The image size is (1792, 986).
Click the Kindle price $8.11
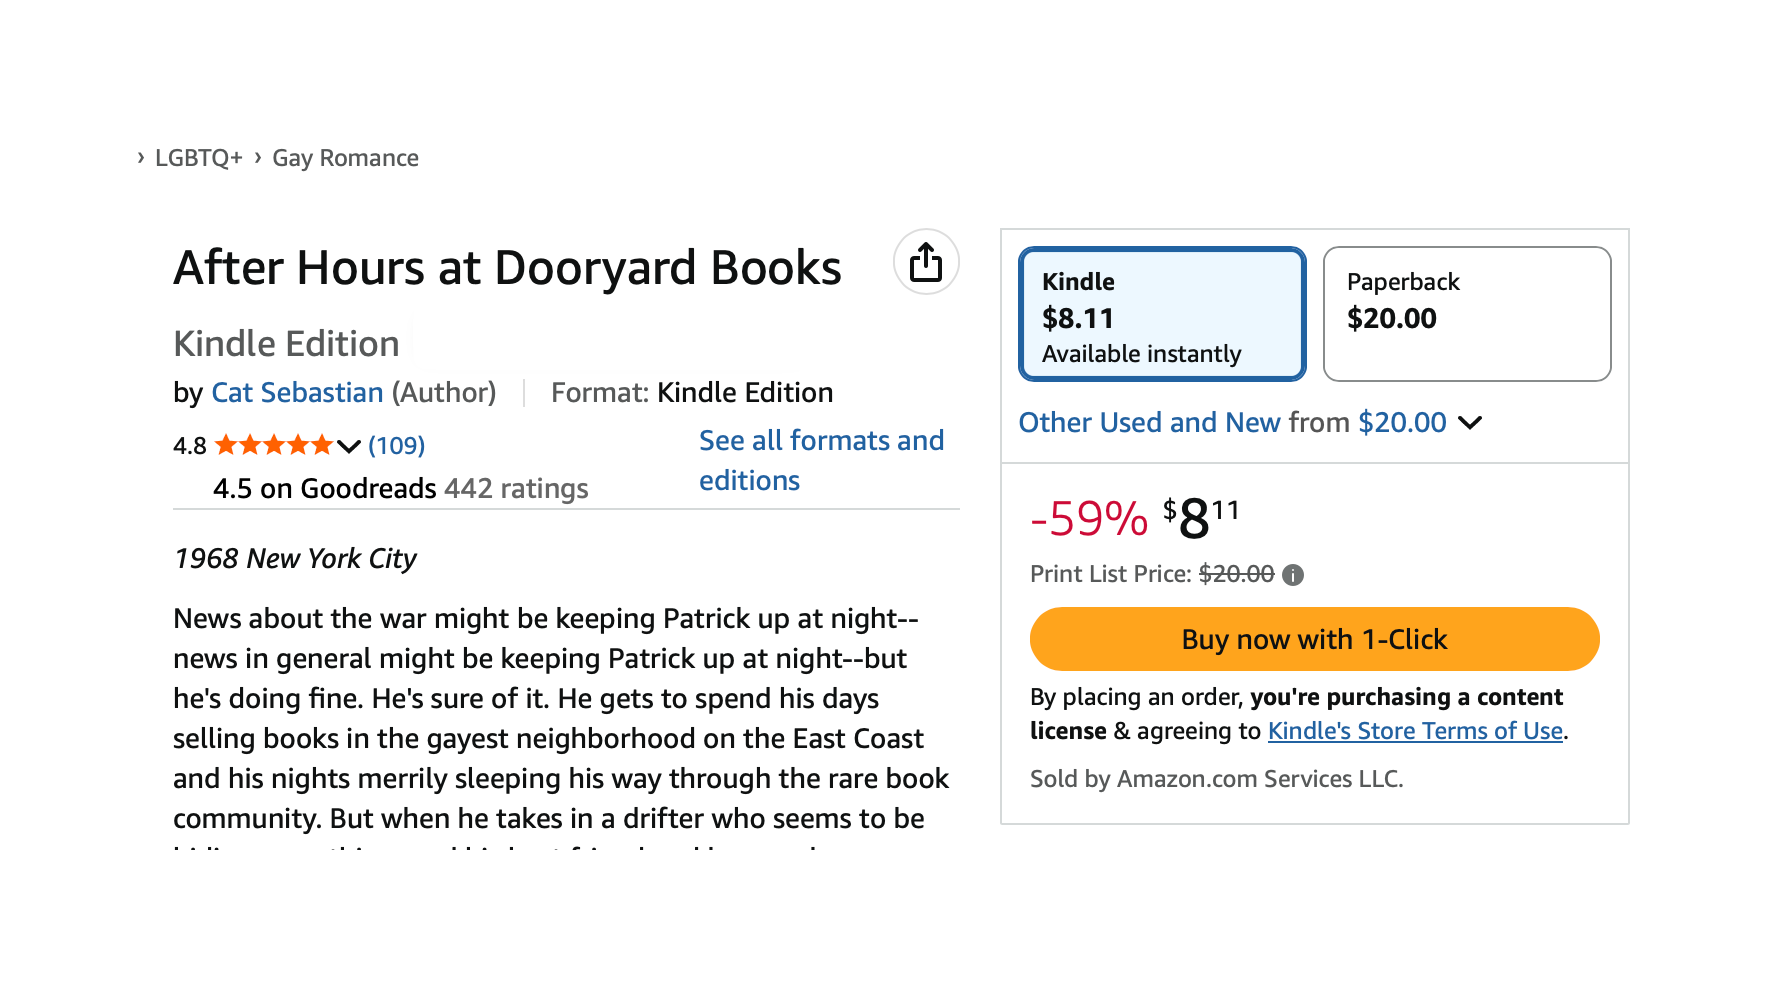coord(1076,319)
